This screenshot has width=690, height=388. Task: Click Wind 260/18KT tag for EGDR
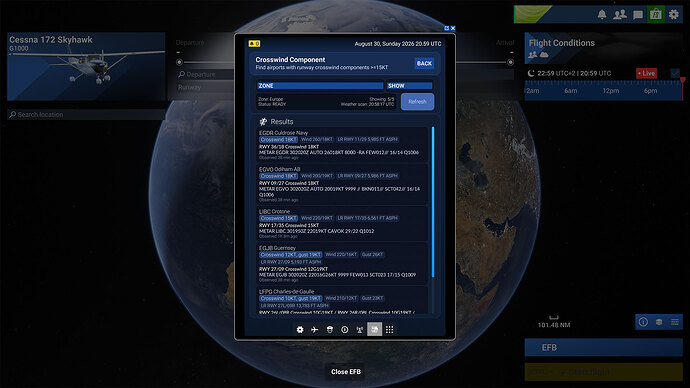point(317,139)
